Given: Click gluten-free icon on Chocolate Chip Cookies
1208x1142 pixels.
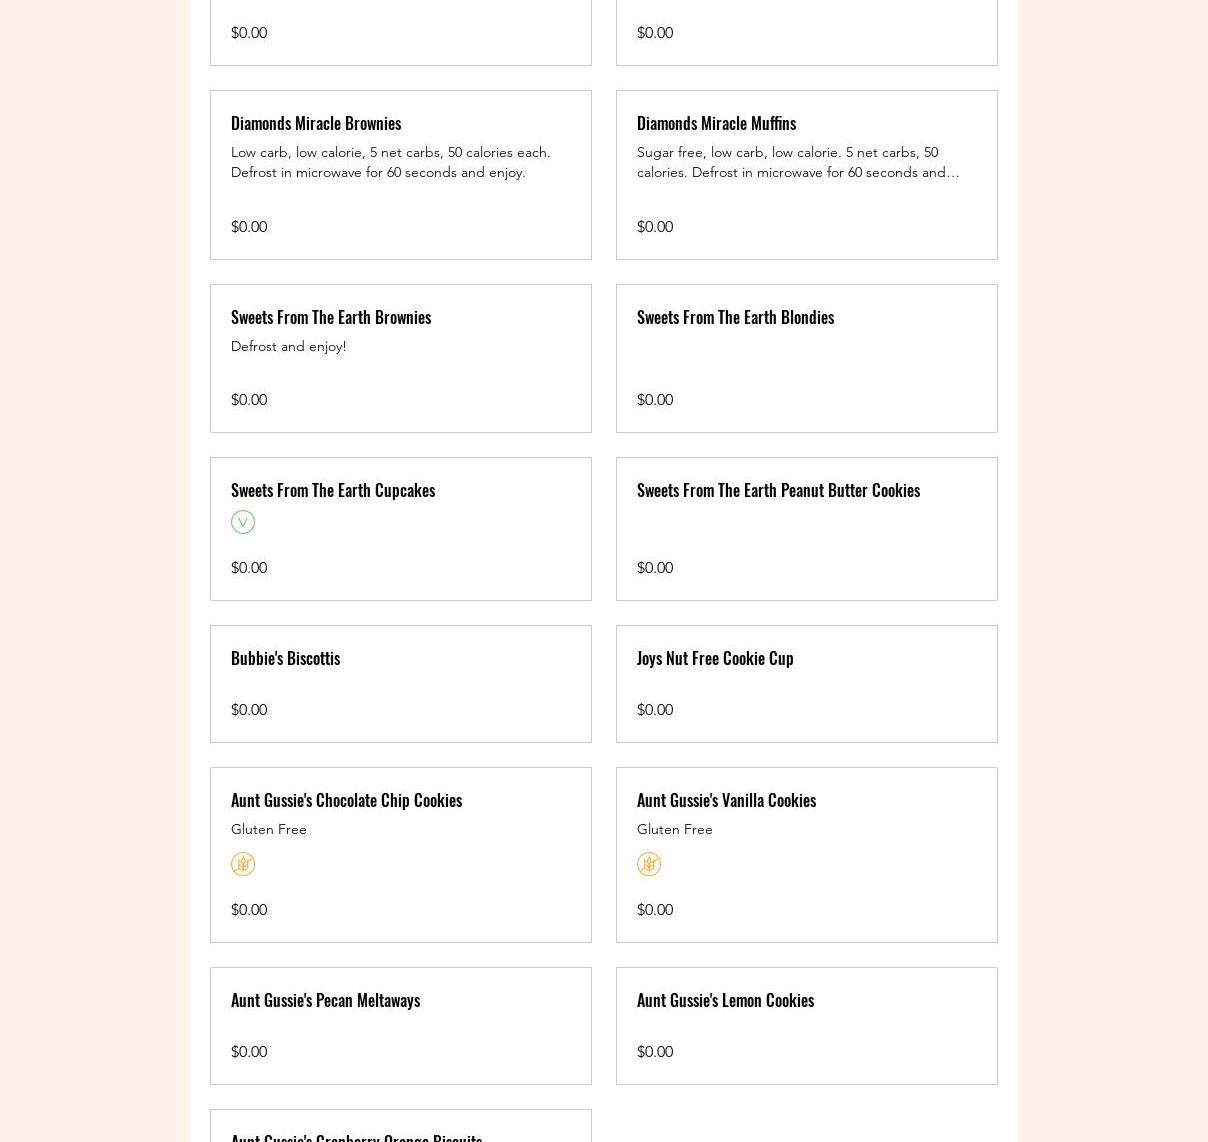Looking at the screenshot, I should pos(242,864).
